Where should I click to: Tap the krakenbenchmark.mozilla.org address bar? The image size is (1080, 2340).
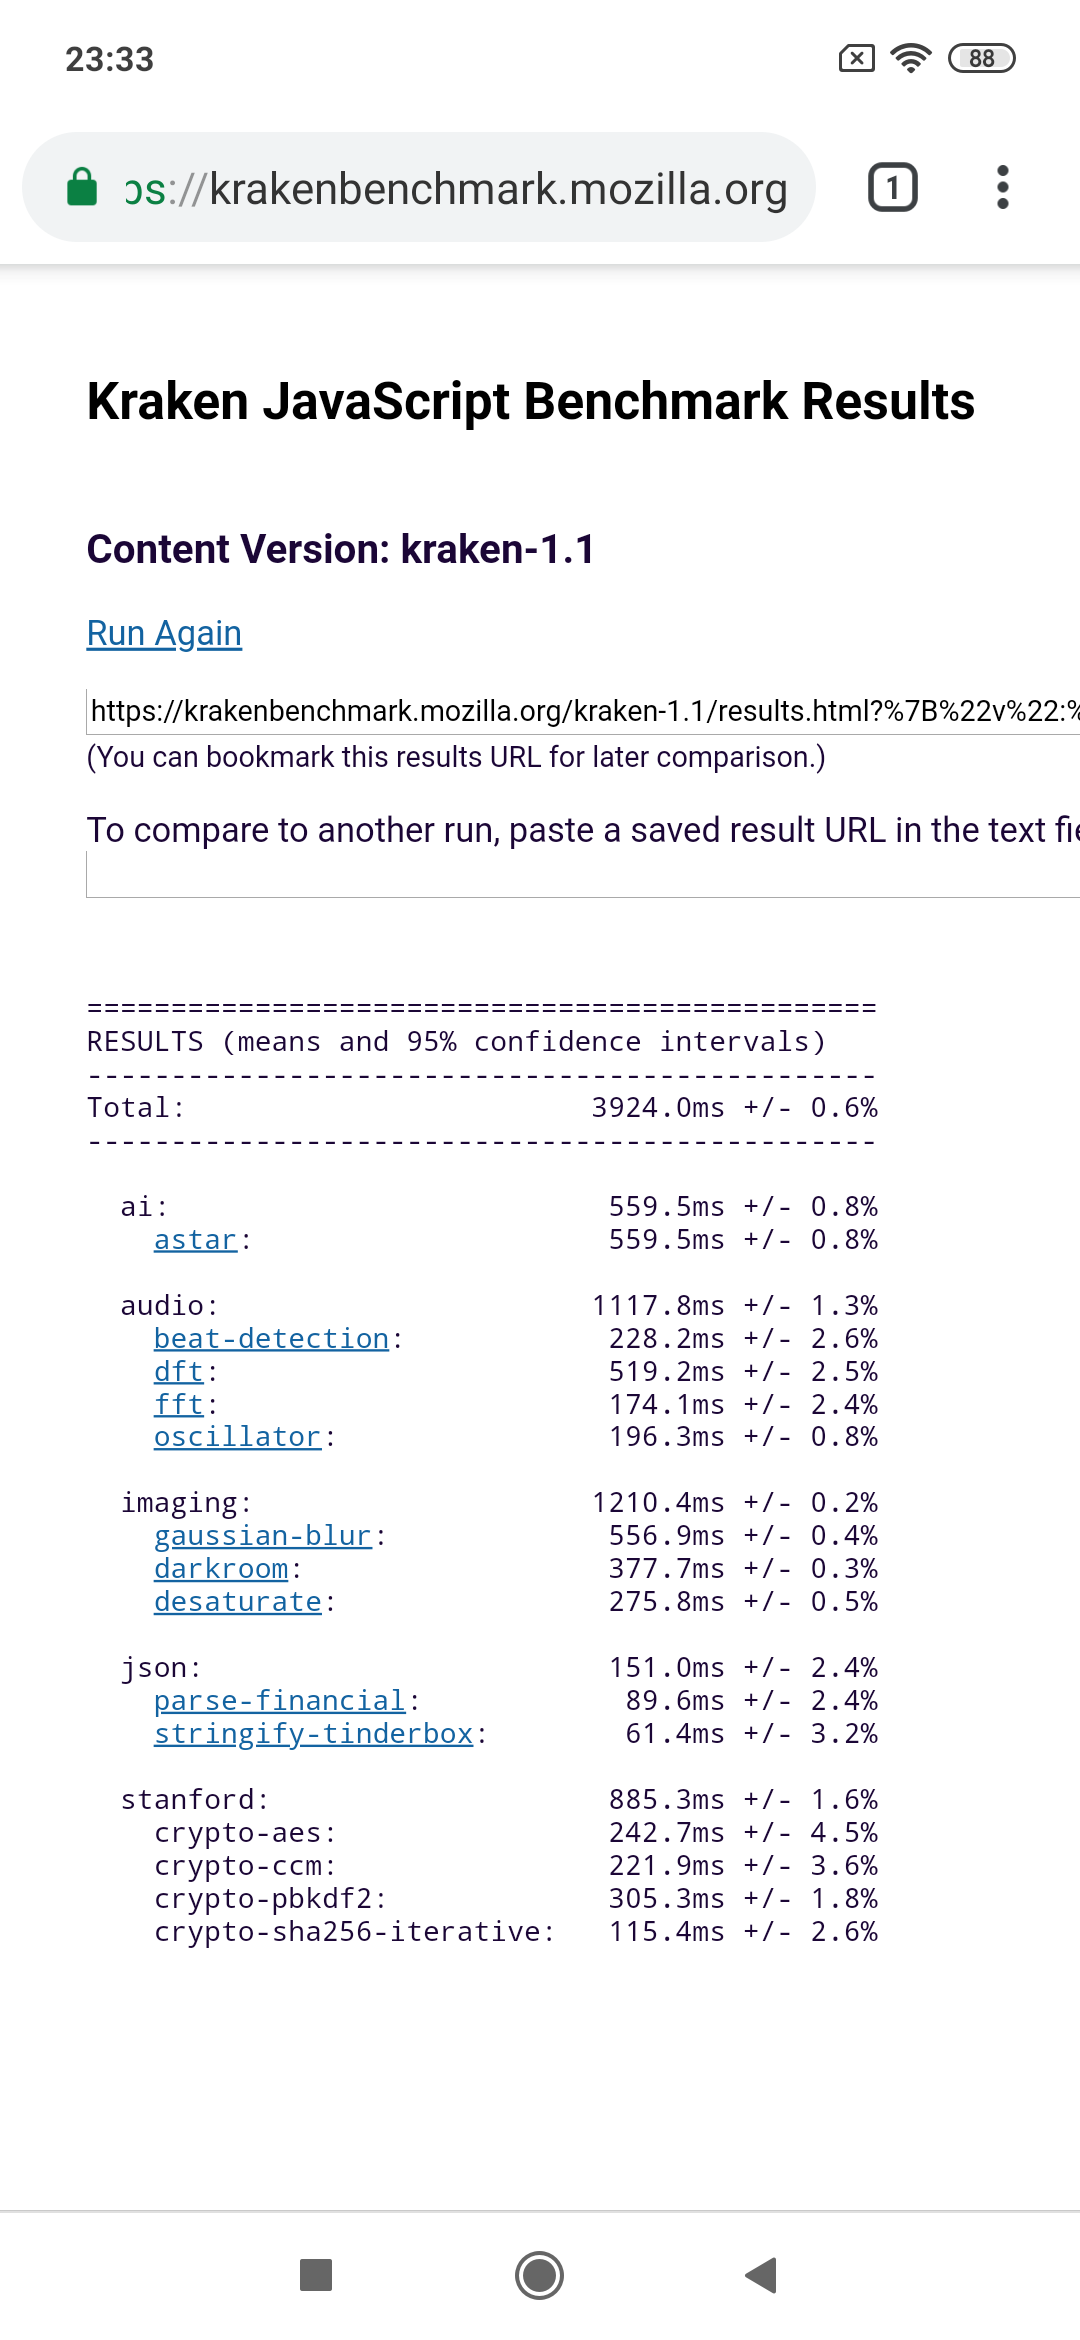coord(455,188)
